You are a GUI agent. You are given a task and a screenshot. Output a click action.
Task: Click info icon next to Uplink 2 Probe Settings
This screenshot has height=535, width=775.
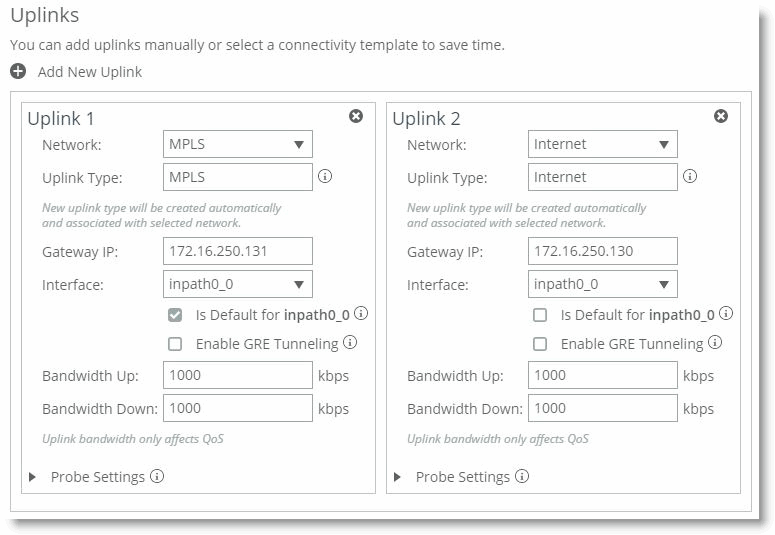pos(522,477)
